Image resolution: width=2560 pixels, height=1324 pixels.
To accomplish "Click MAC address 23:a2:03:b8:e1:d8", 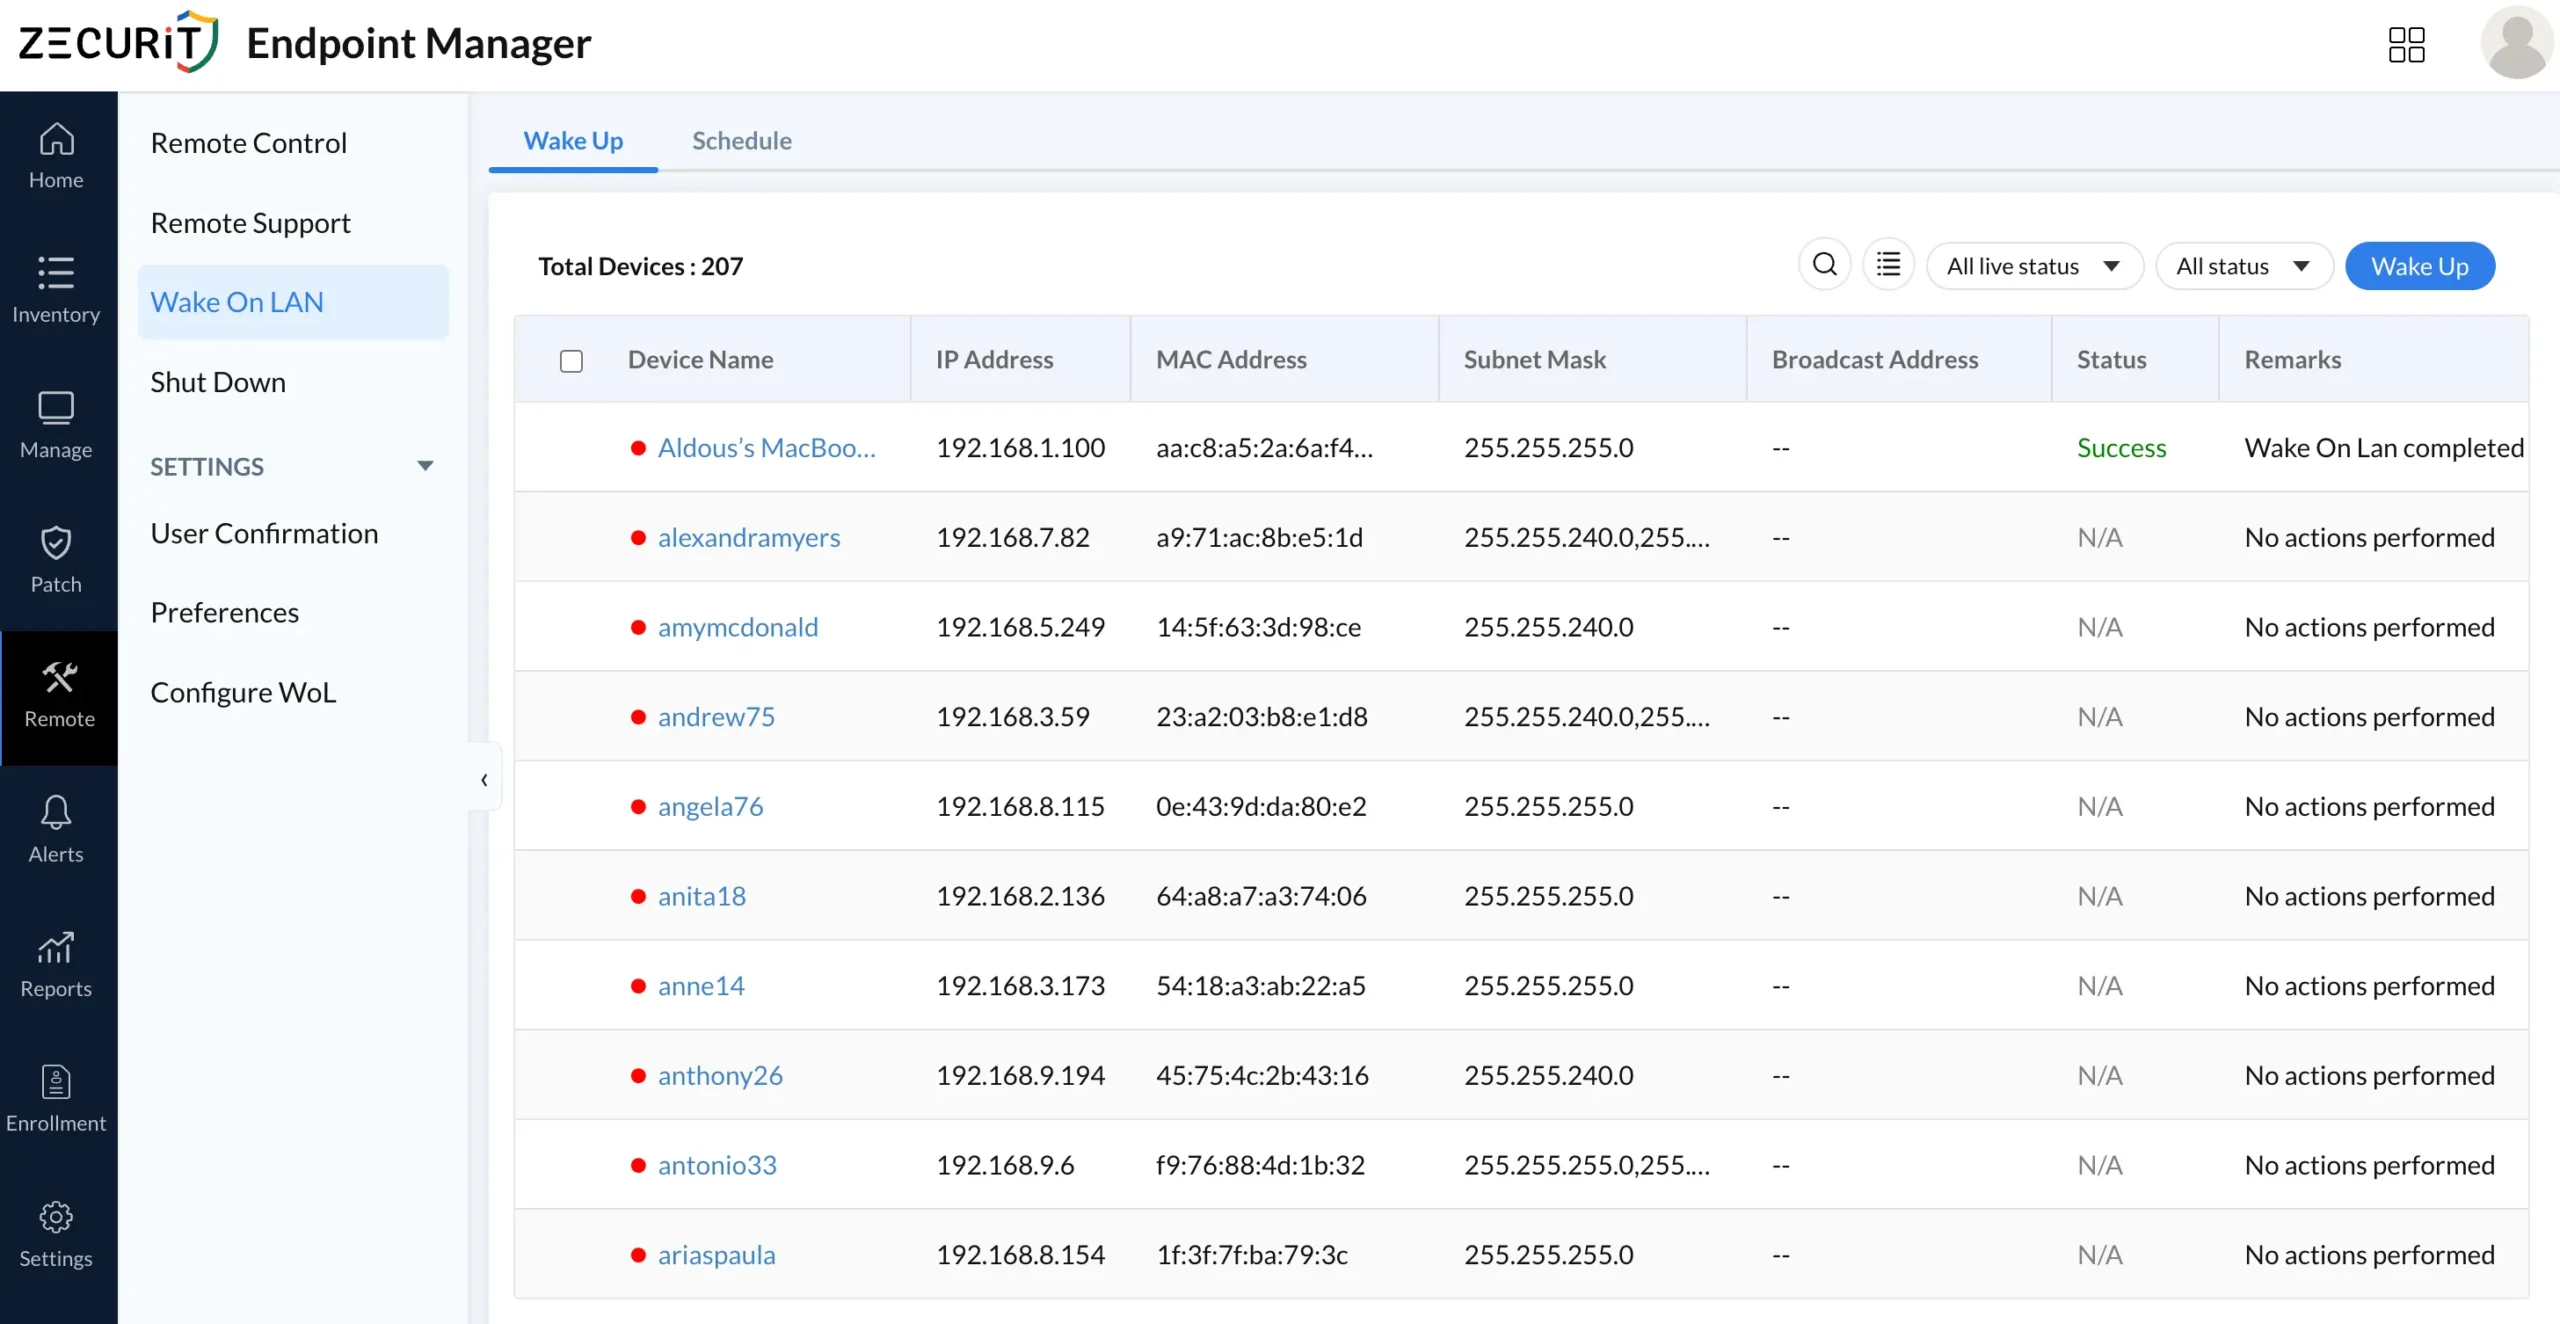I will tap(1261, 717).
